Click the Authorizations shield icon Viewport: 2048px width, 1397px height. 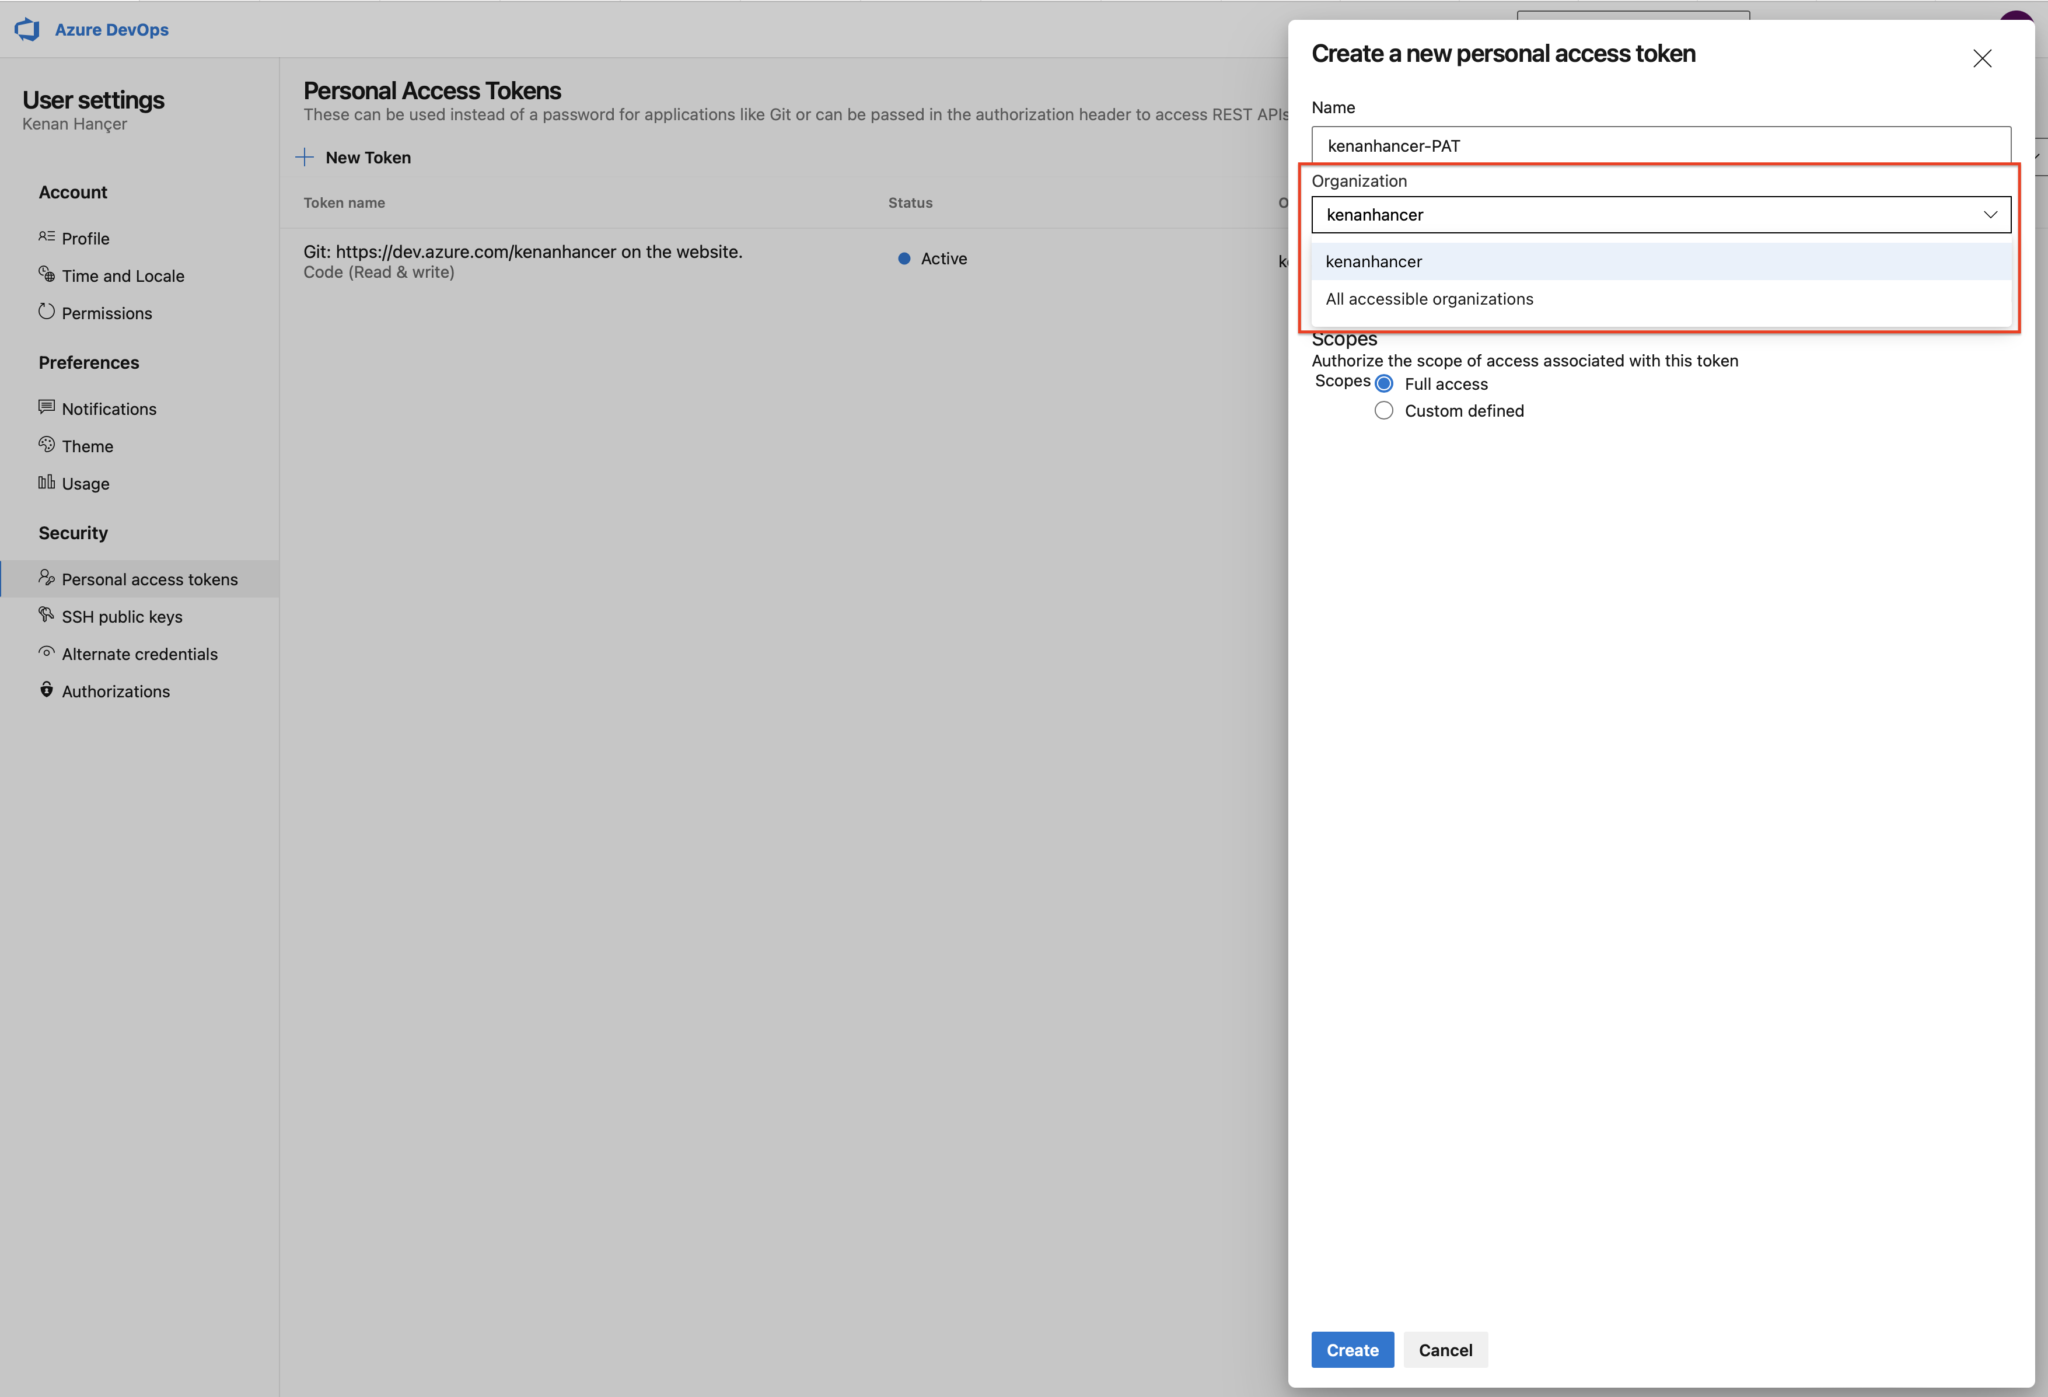(46, 690)
